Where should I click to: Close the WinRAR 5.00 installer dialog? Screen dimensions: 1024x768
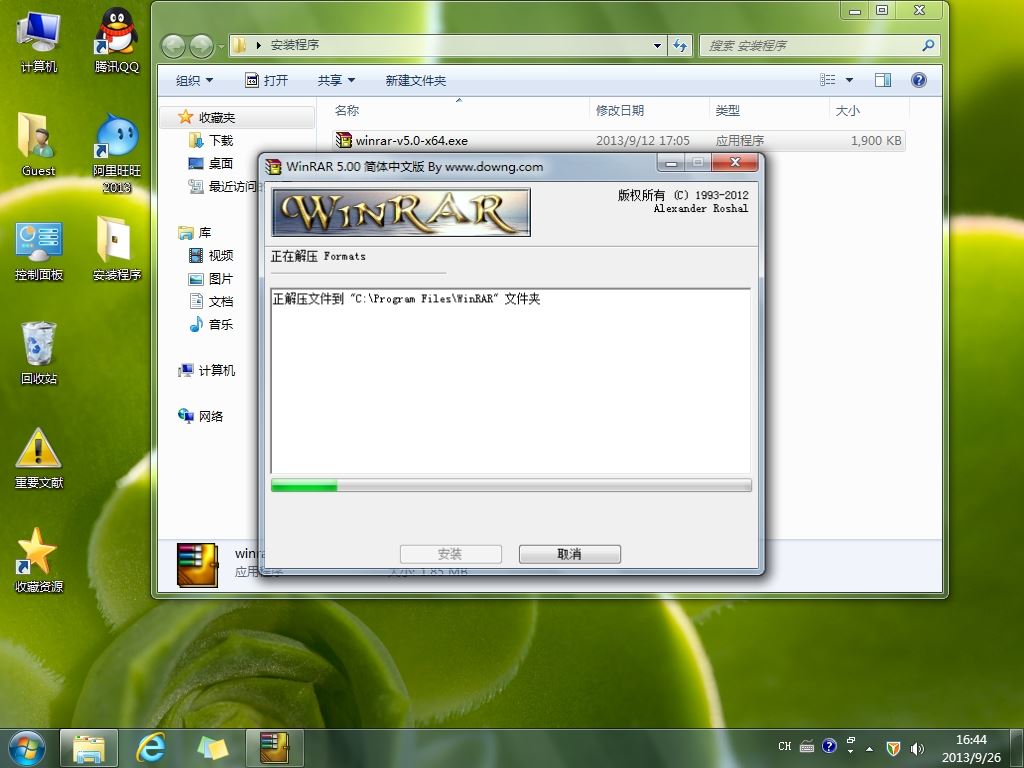[735, 162]
